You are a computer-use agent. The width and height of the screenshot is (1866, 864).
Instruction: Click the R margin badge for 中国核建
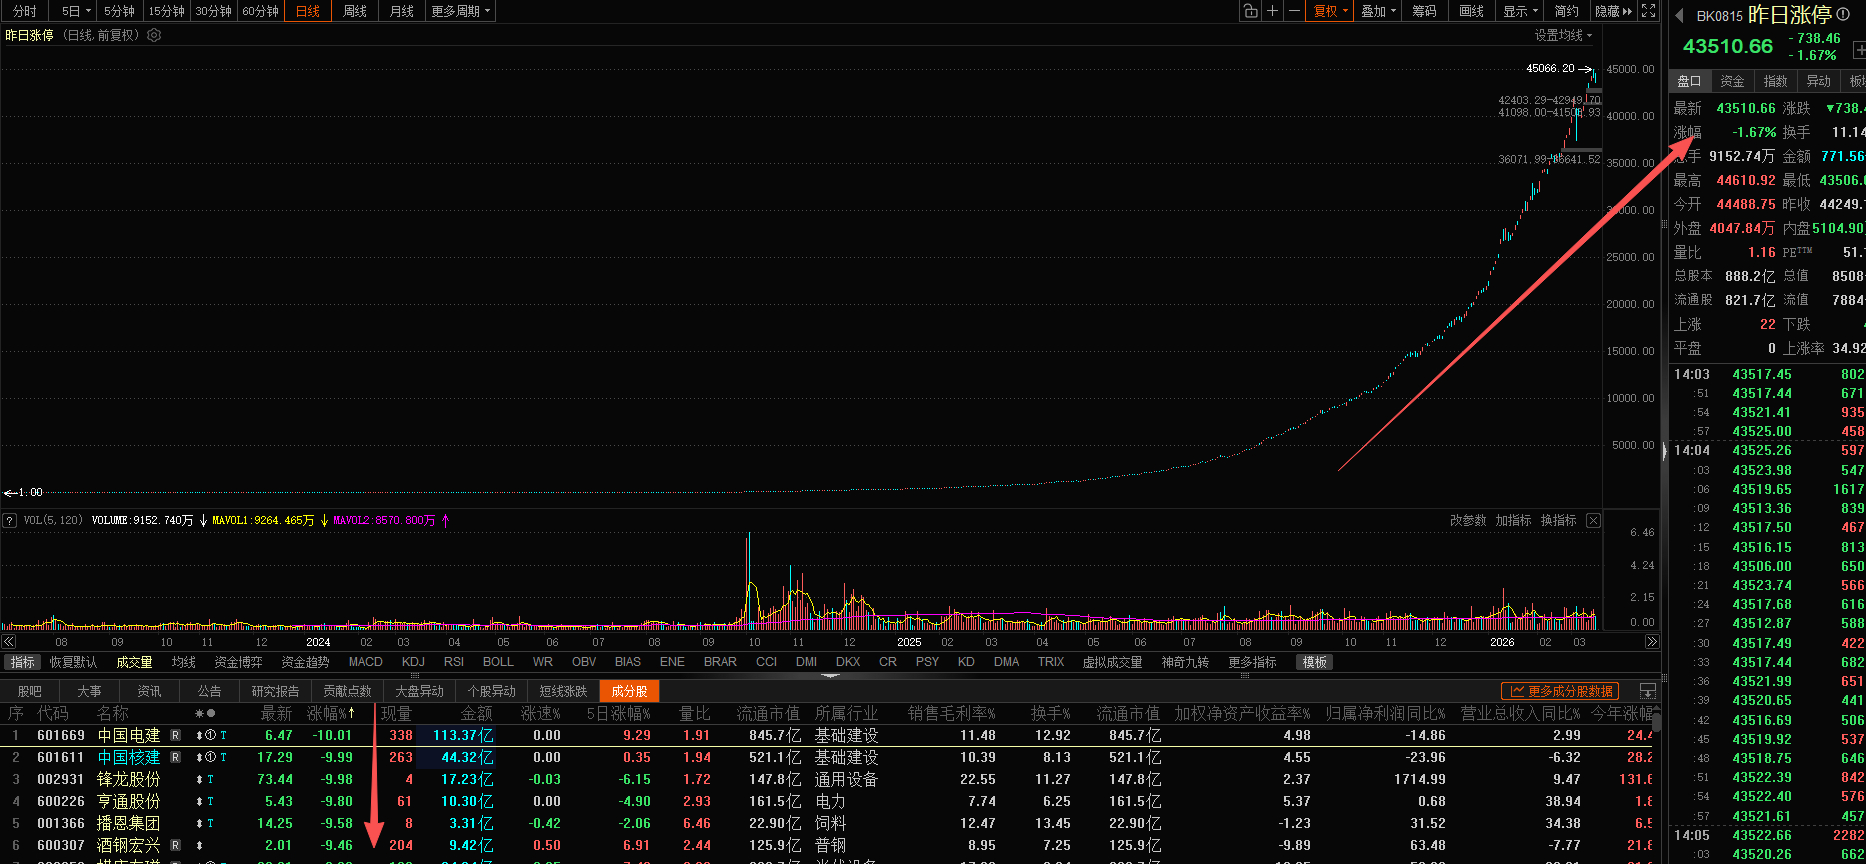[x=176, y=757]
